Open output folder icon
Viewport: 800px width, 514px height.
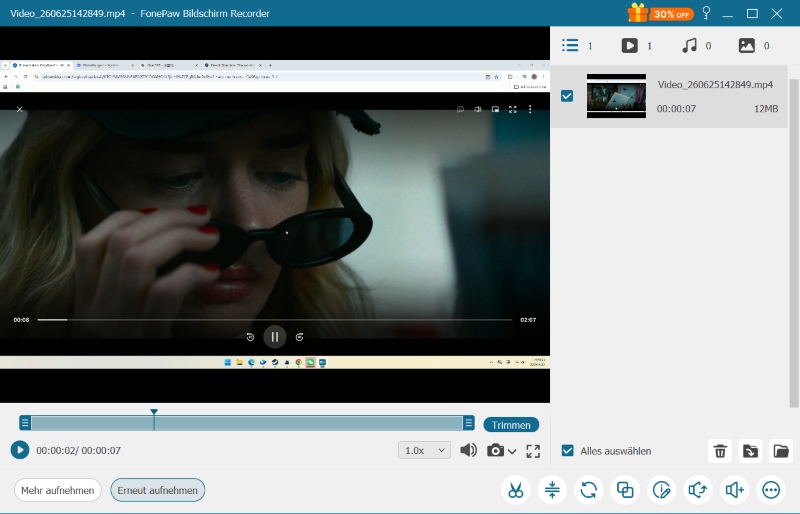(781, 451)
